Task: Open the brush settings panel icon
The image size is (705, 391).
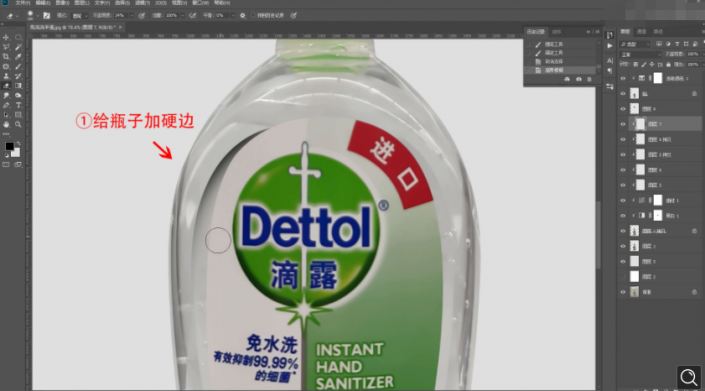Action: pyautogui.click(x=47, y=15)
